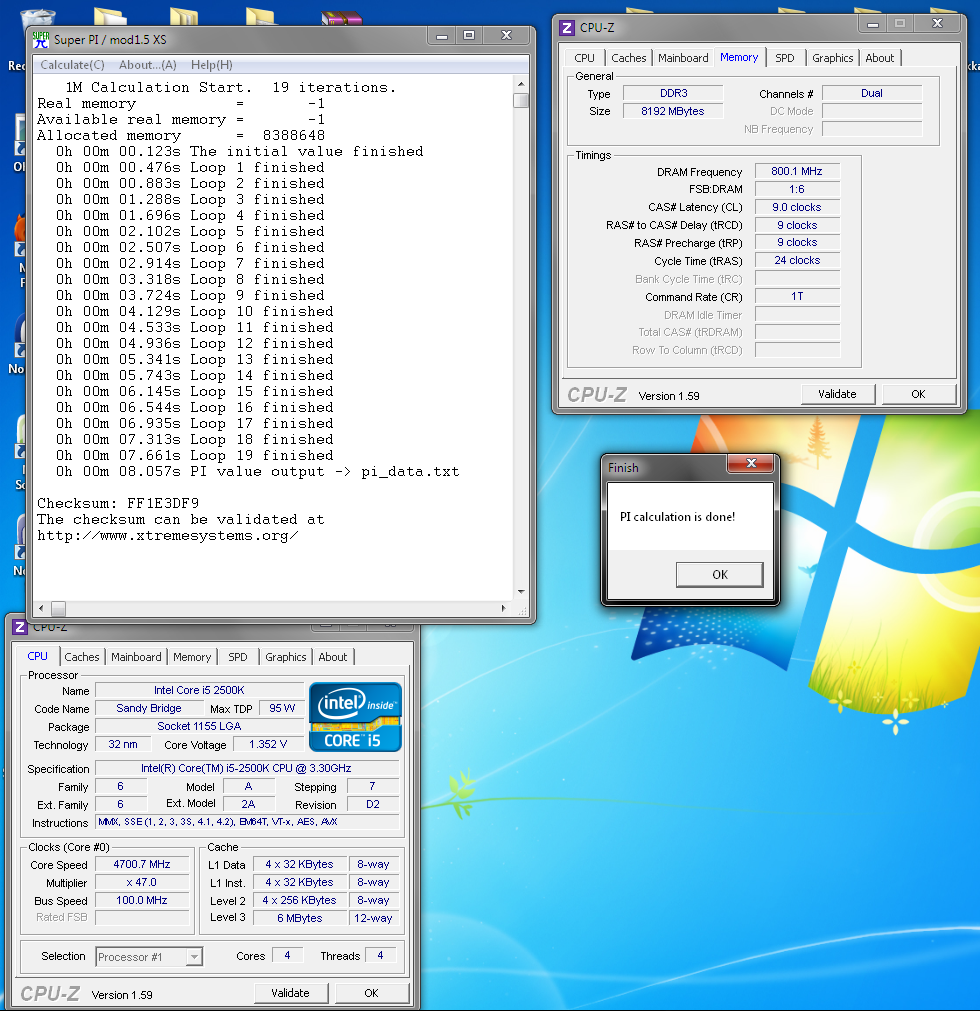
Task: Click the DRAM Frequency value 800.1 MHz
Action: tap(797, 172)
